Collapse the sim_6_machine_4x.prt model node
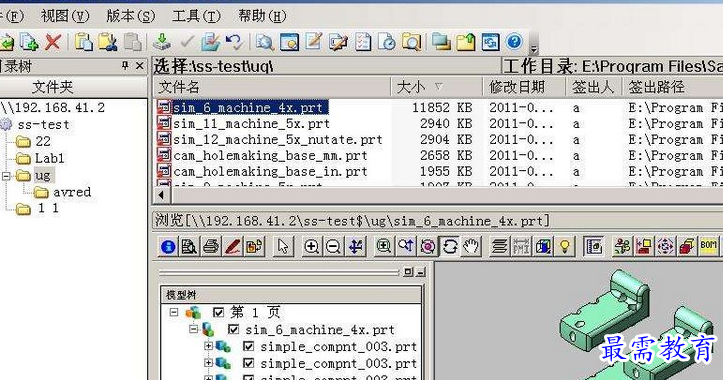 194,329
